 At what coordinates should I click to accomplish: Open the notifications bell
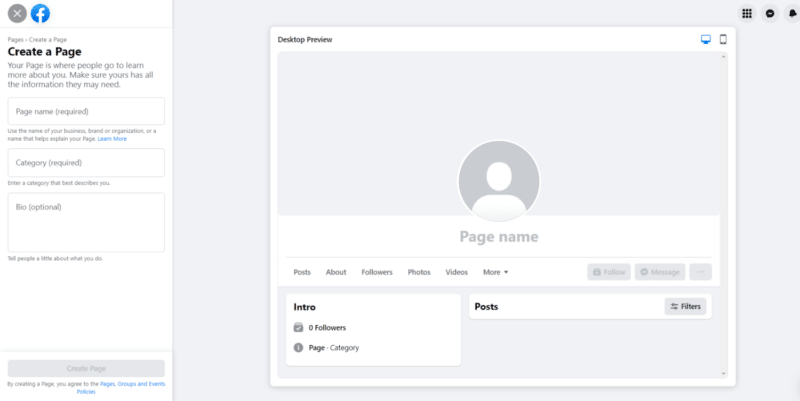(x=792, y=14)
